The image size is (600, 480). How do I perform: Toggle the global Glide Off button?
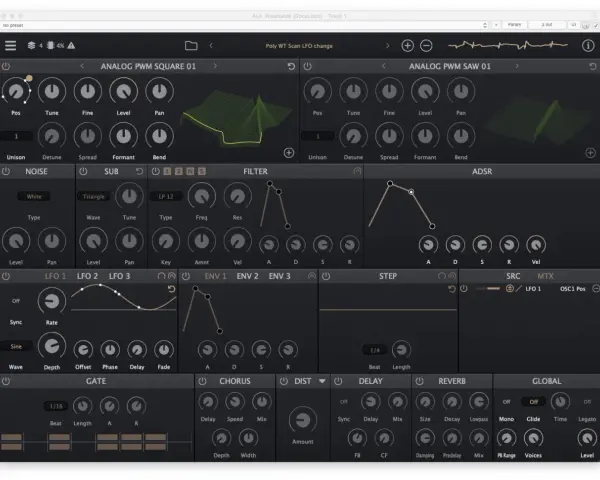point(533,402)
